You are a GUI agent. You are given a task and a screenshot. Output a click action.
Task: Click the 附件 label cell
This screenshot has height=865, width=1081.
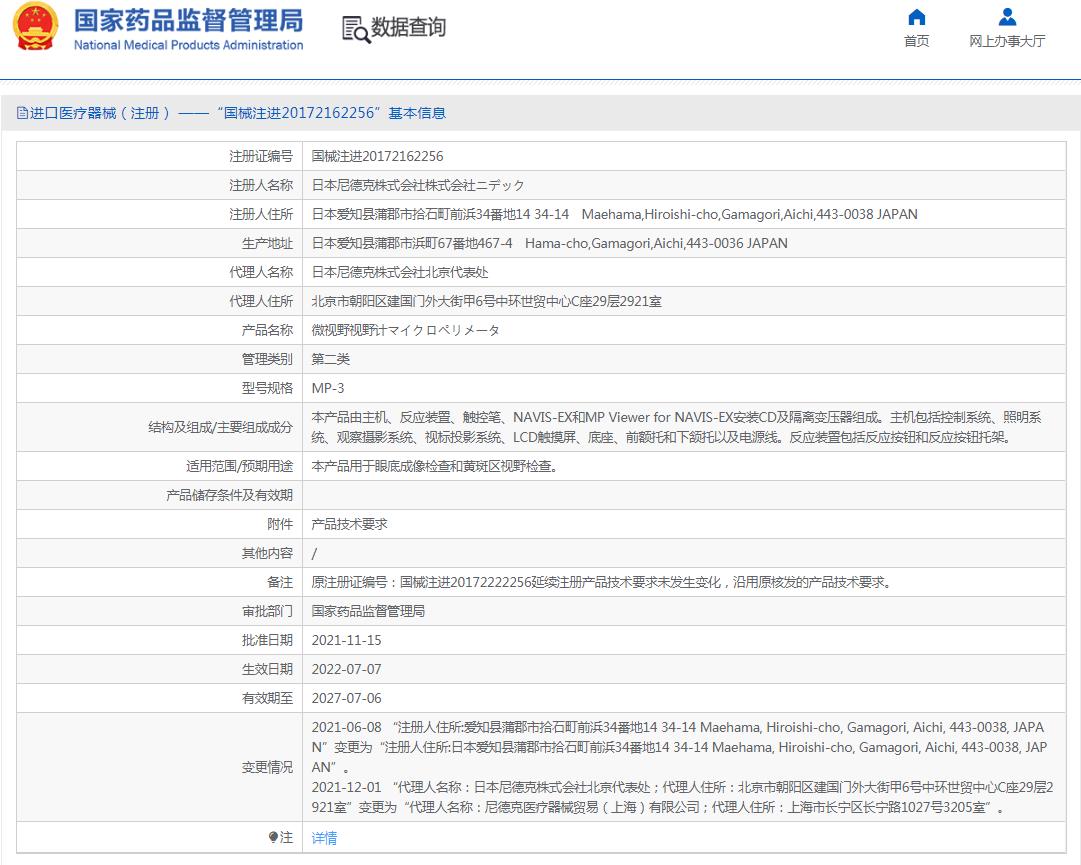pos(159,524)
